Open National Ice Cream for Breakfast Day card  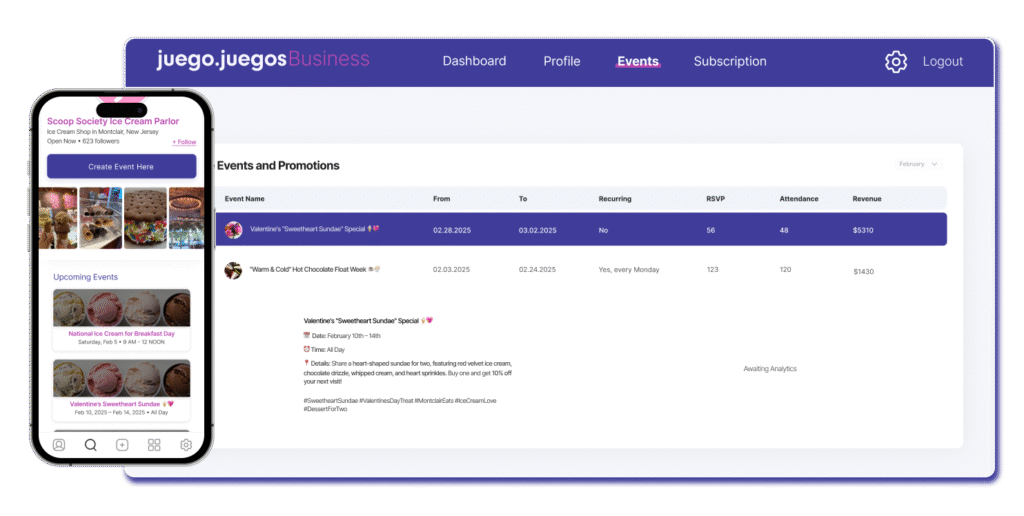click(x=121, y=320)
